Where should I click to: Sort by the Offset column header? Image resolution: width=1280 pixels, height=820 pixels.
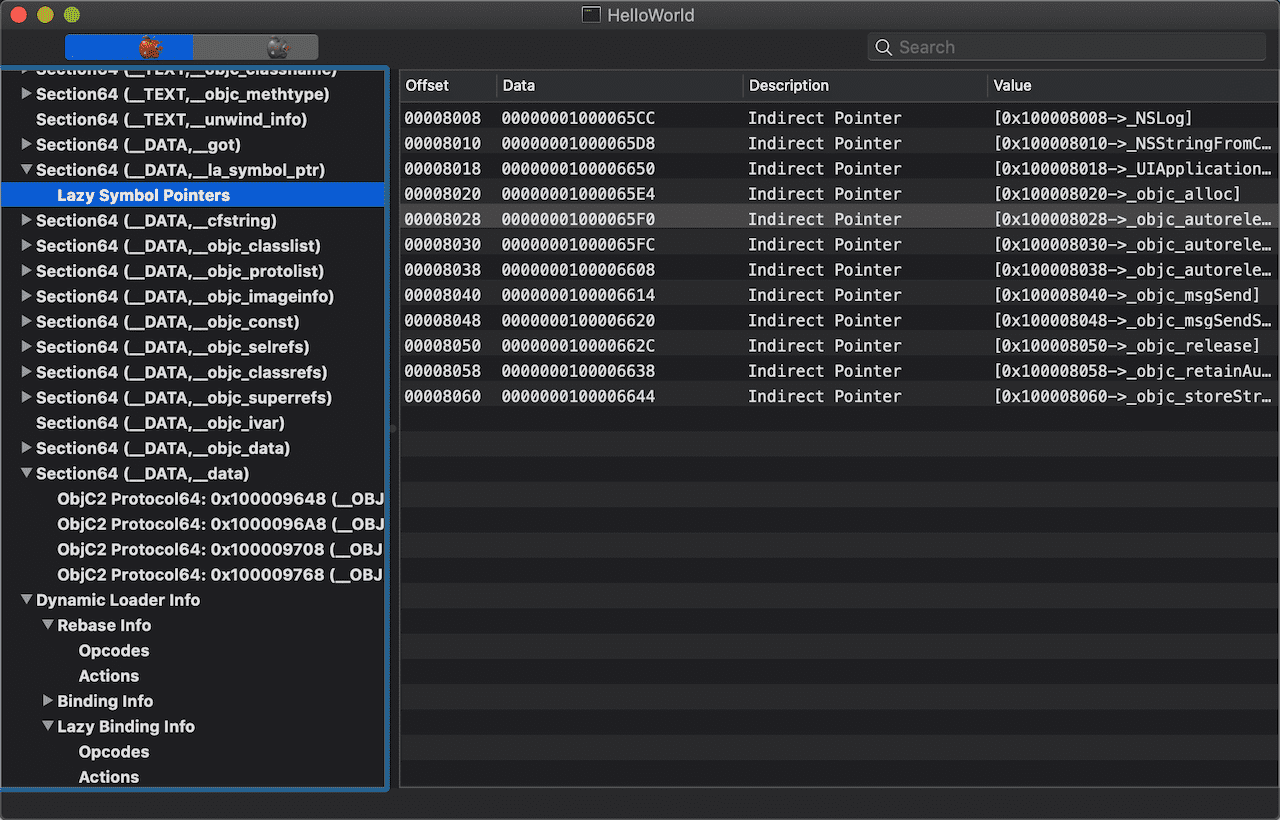coord(448,86)
